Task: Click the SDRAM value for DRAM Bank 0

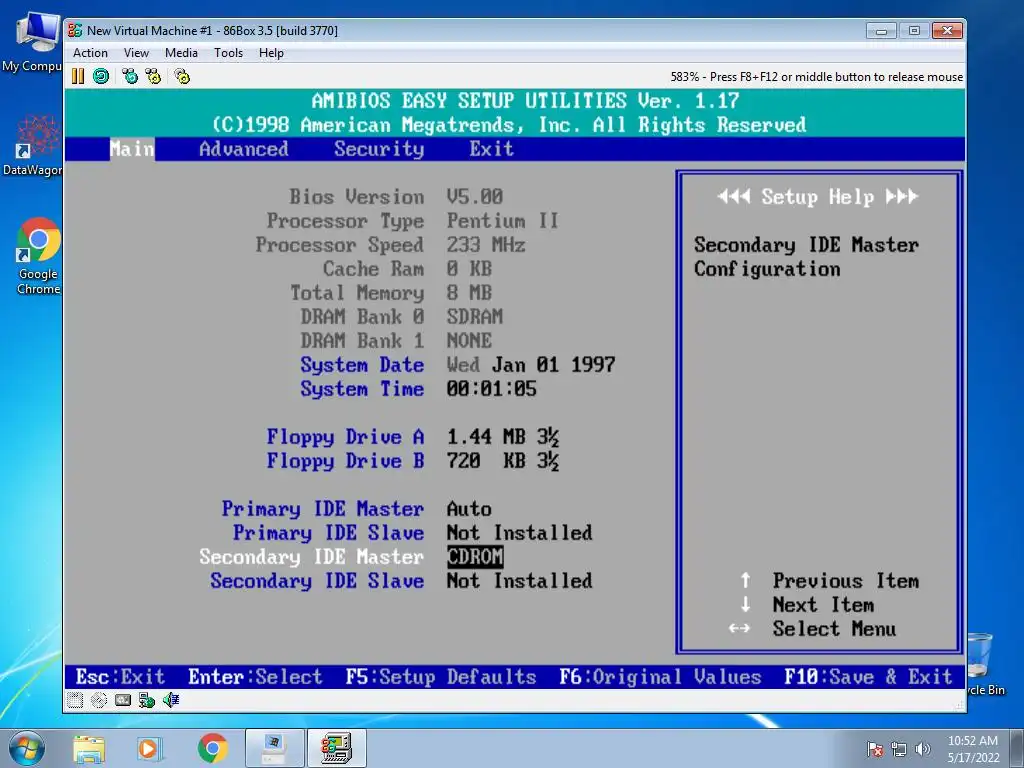Action: [475, 317]
